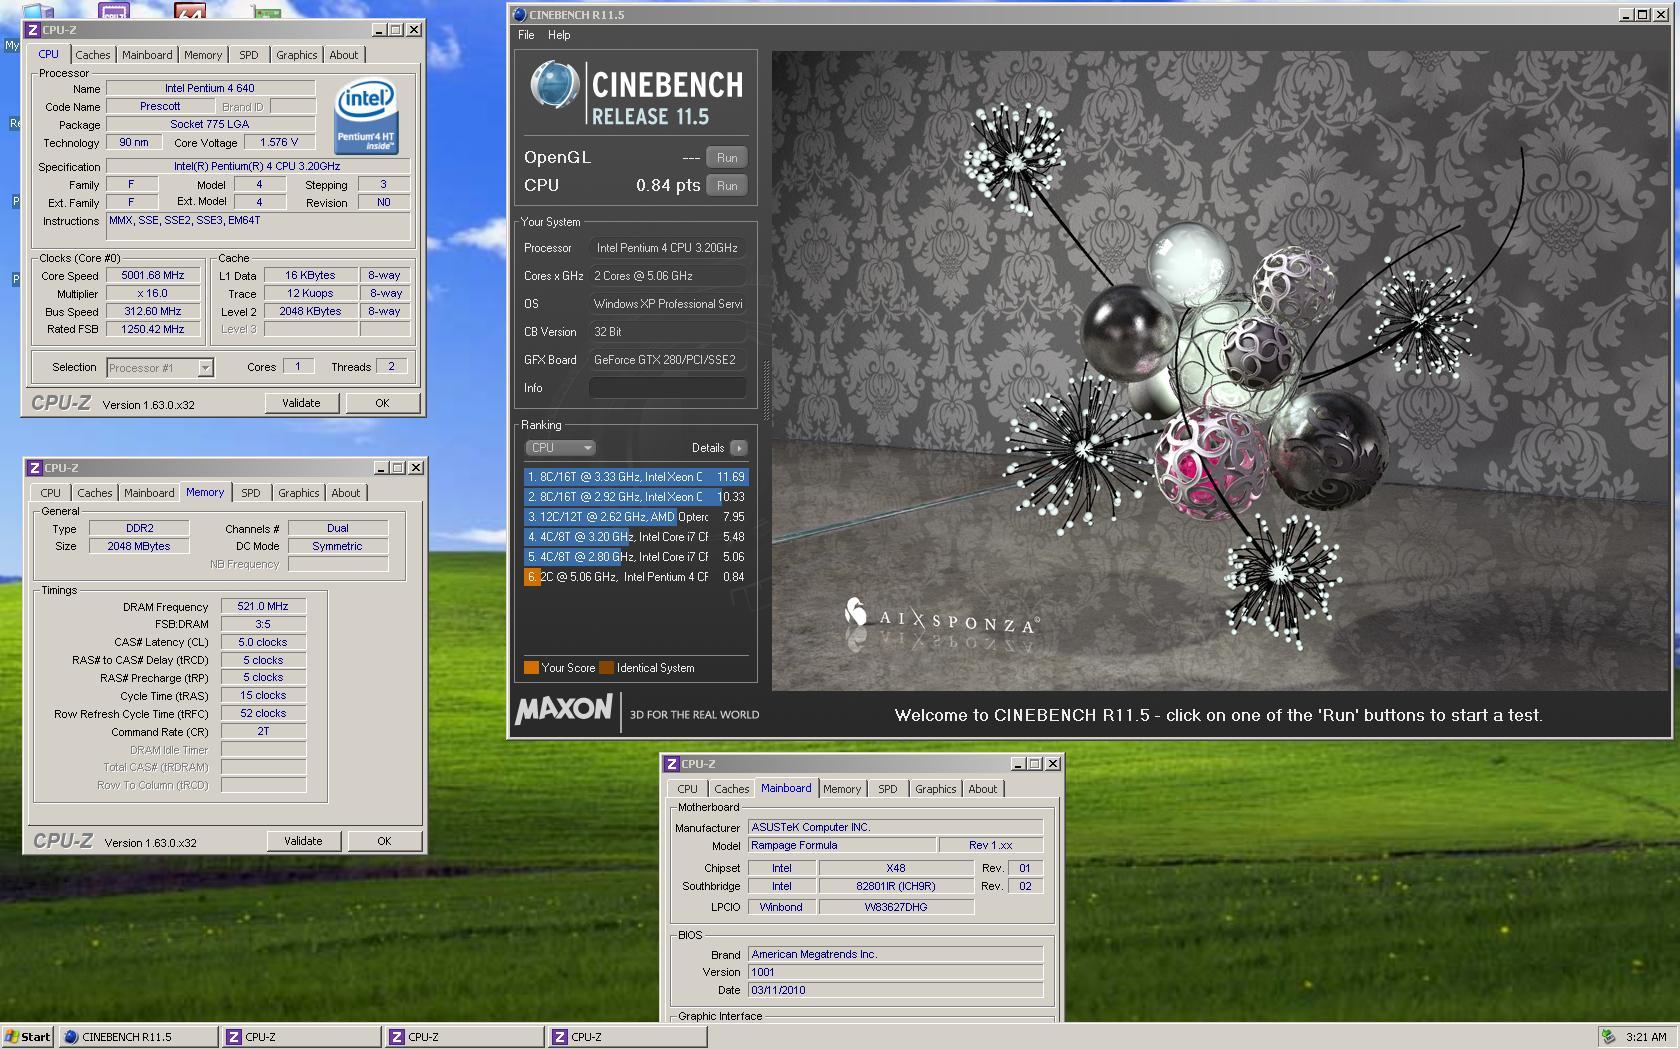Select ranking row 2C @ 5.06 GHz Pentium 4
This screenshot has height=1050, width=1680.
635,577
